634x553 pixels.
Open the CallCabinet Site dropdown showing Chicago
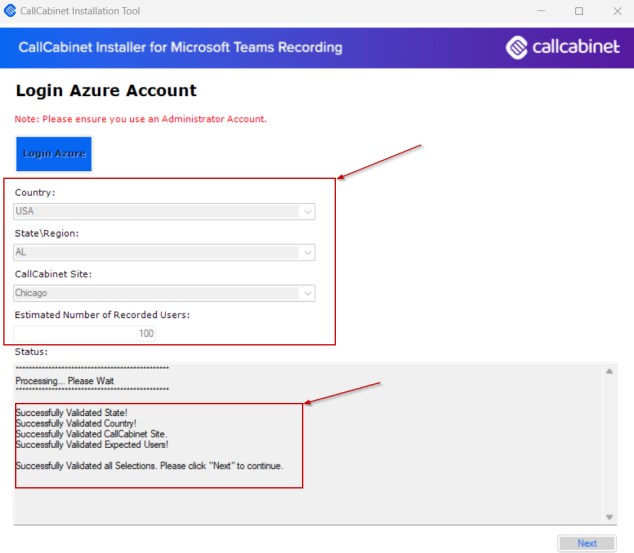[164, 293]
